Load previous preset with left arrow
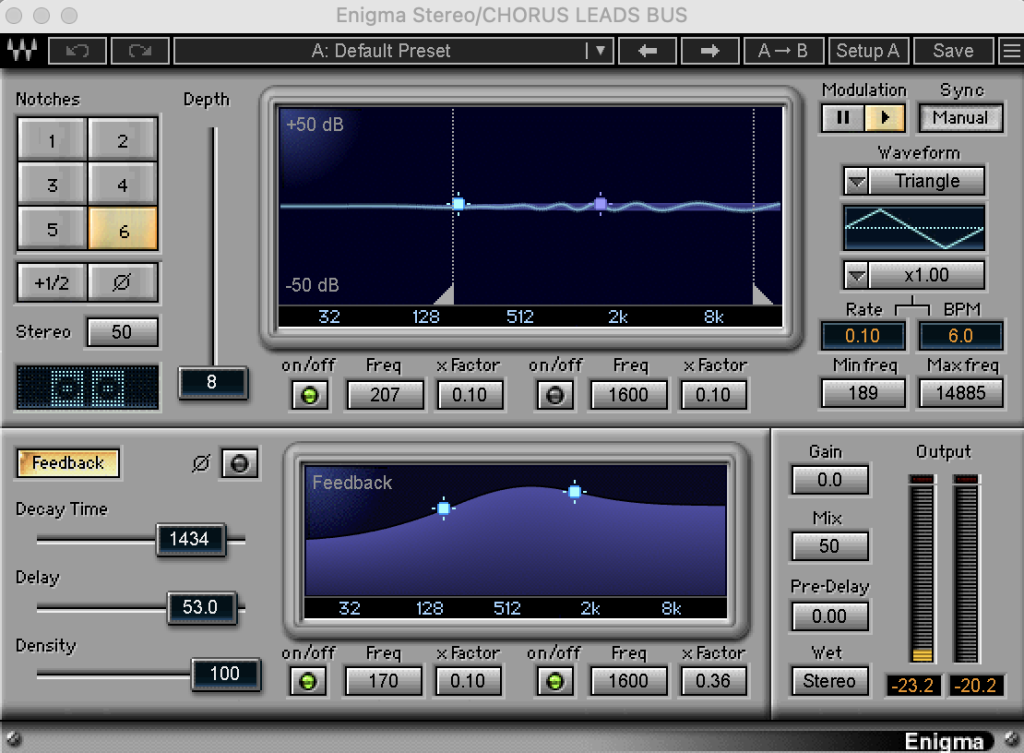 [647, 50]
